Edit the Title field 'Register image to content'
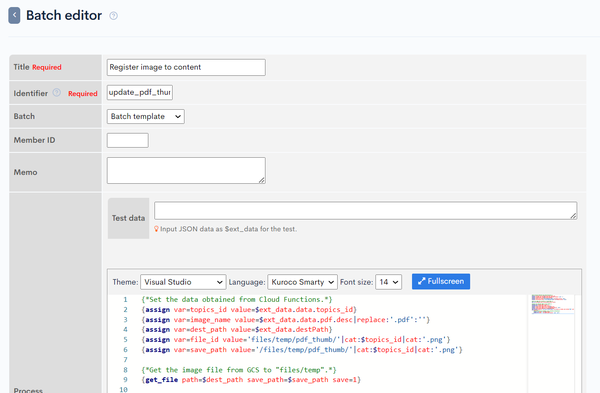Viewport: 600px width, 393px height. (x=186, y=67)
